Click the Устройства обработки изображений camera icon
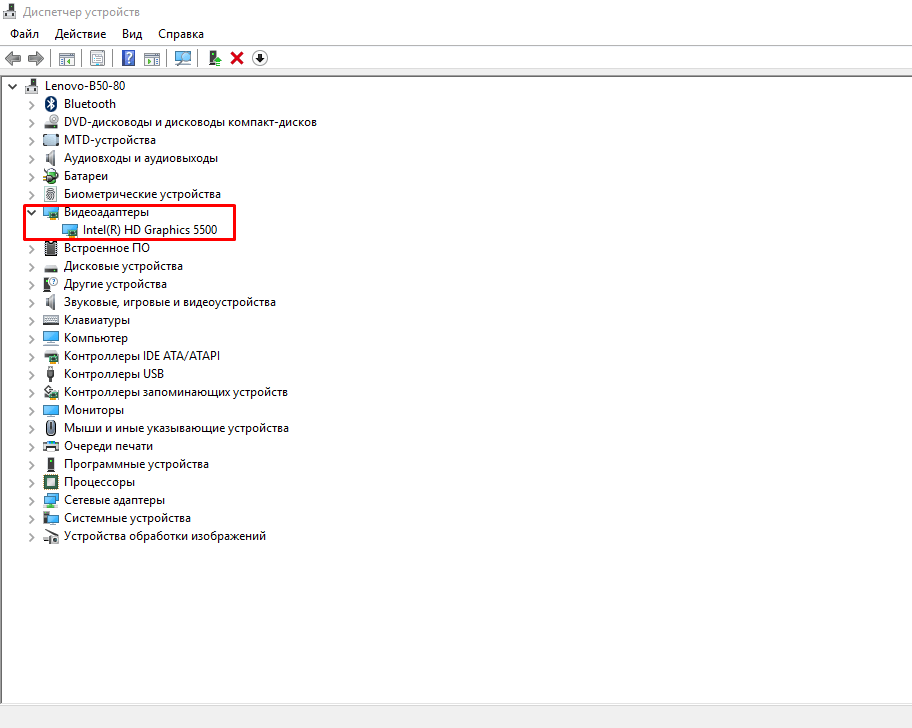The image size is (912, 728). tap(51, 537)
